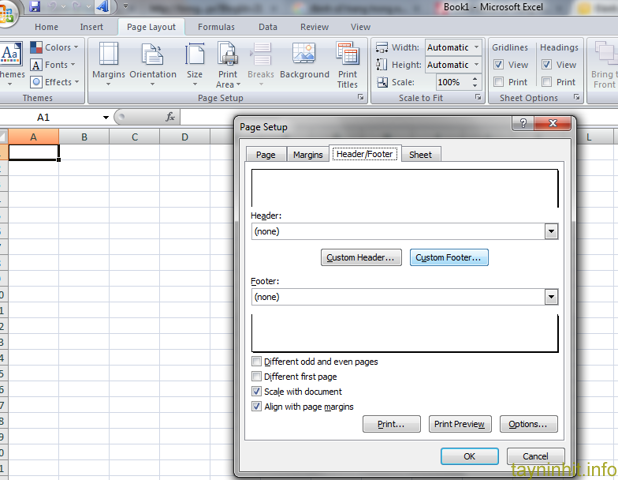Click the insert function fx icon
618x480 pixels.
tap(170, 117)
